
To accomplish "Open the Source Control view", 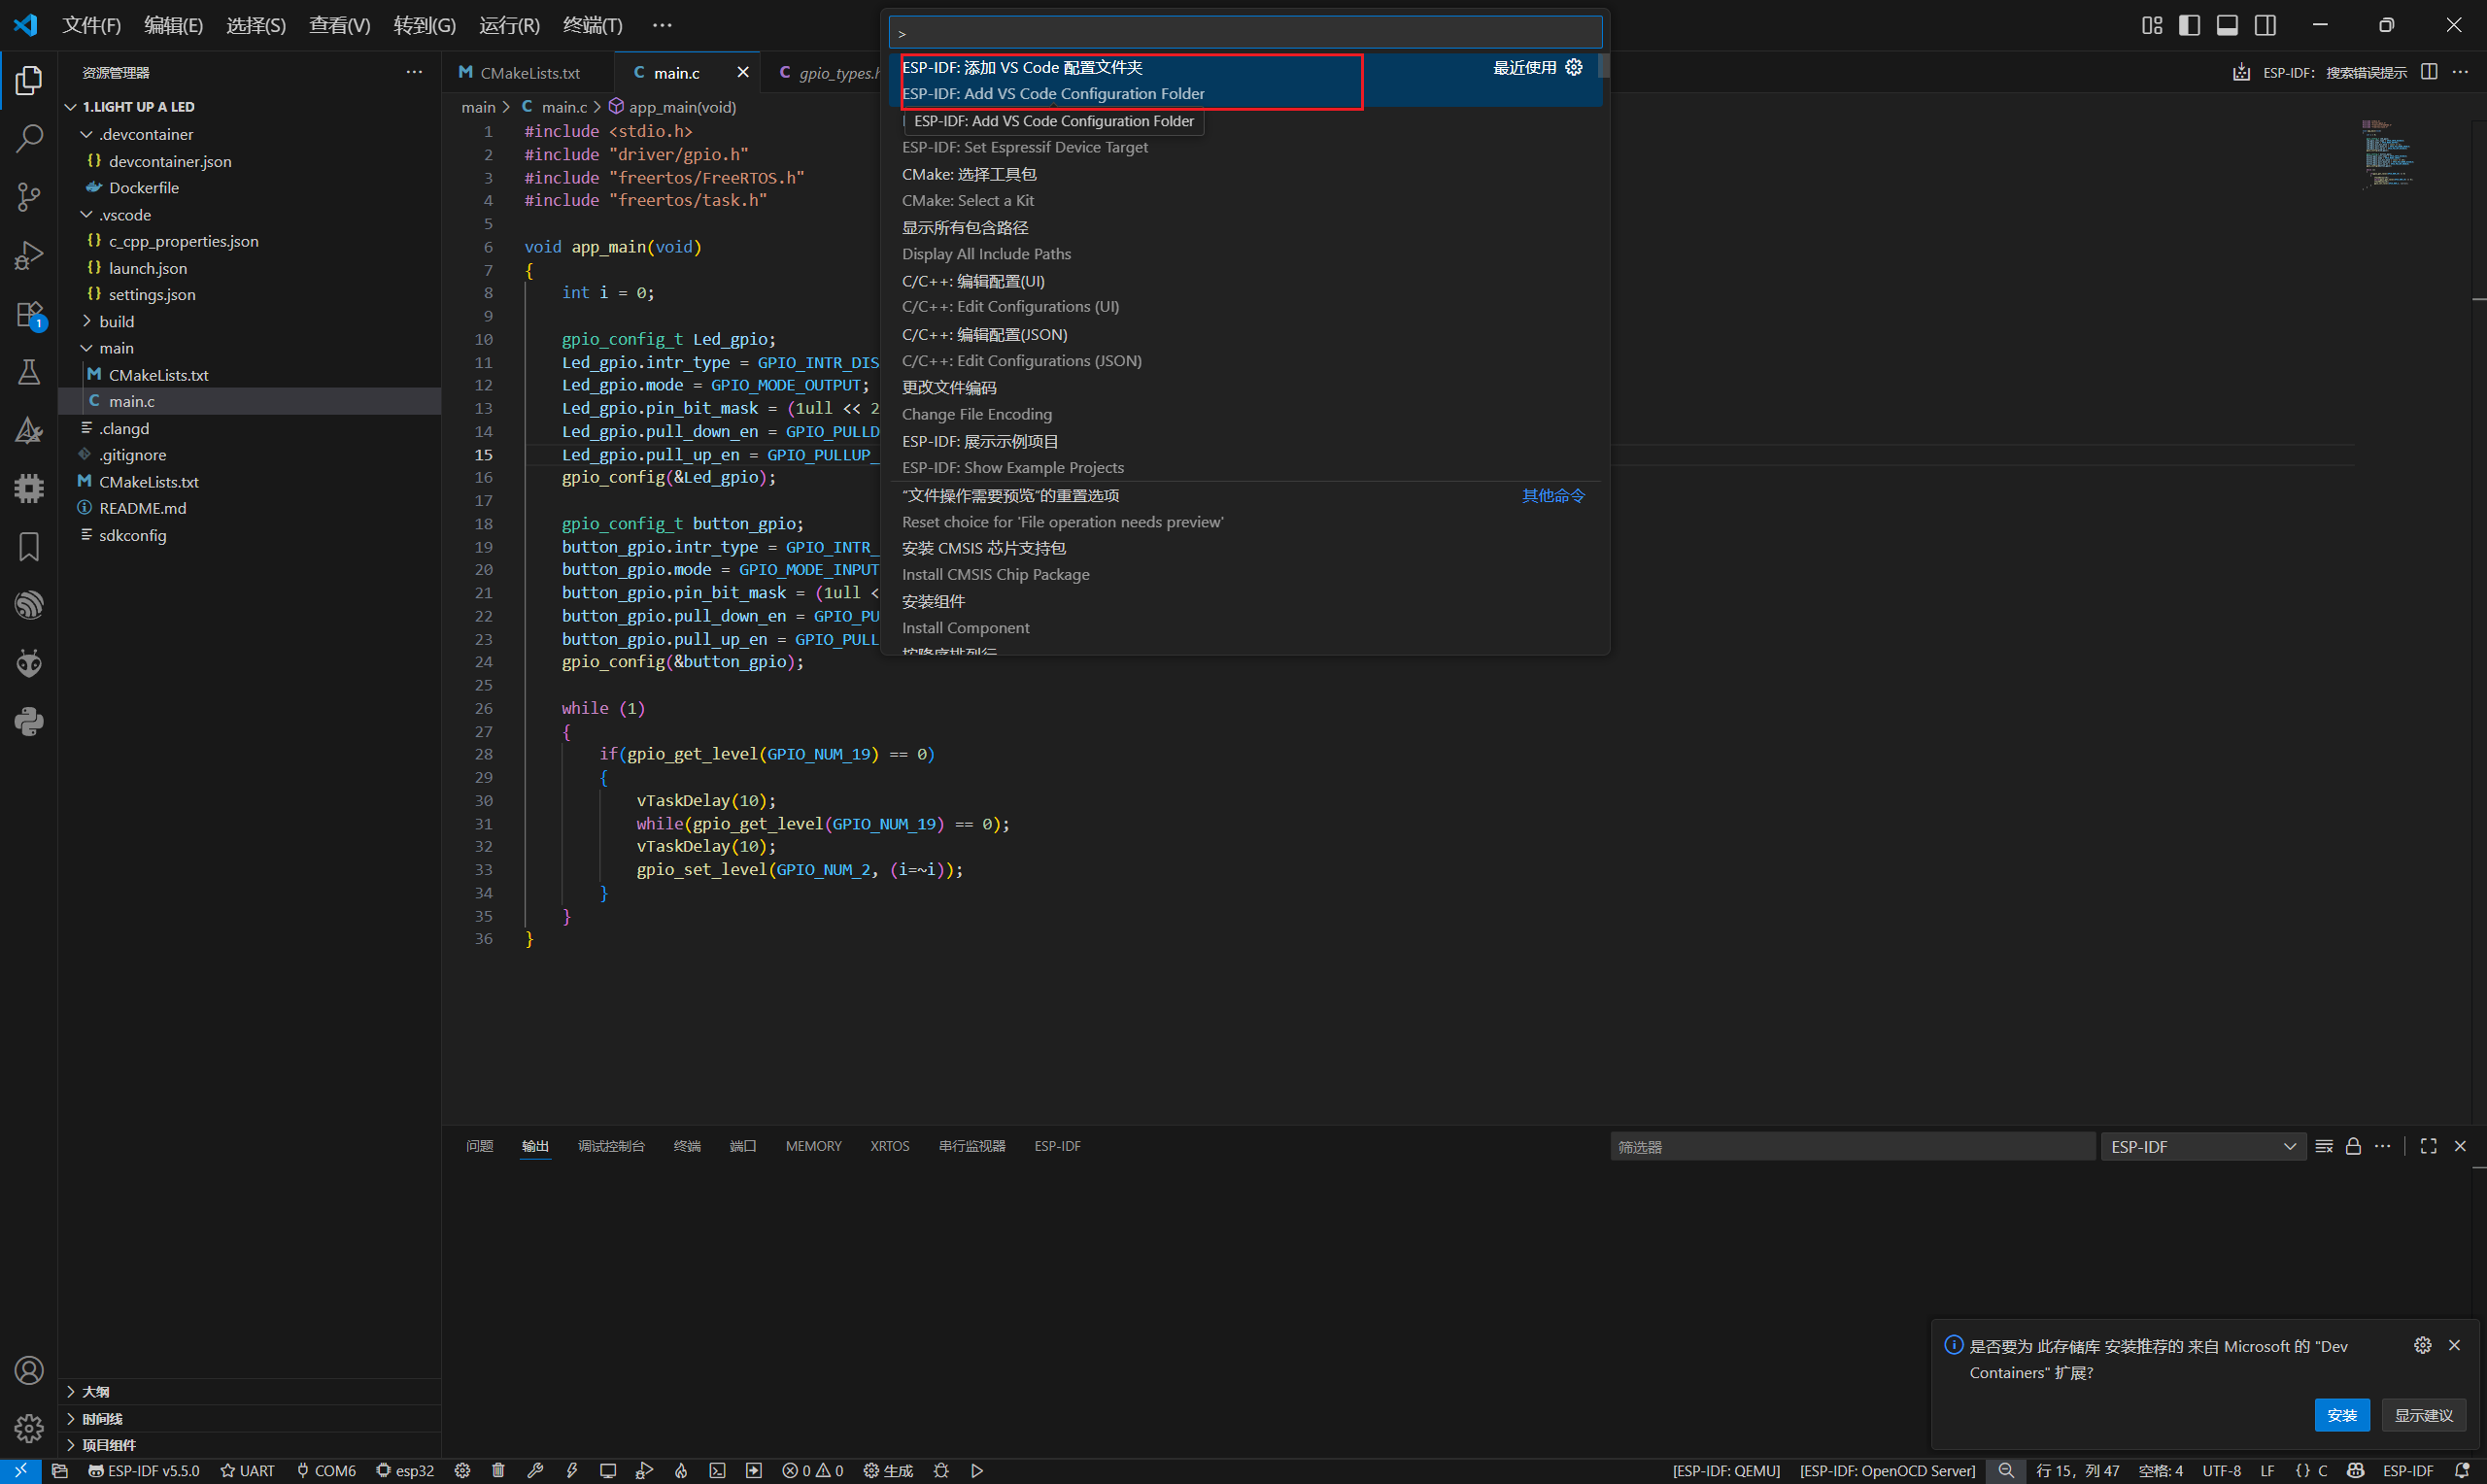I will (29, 196).
